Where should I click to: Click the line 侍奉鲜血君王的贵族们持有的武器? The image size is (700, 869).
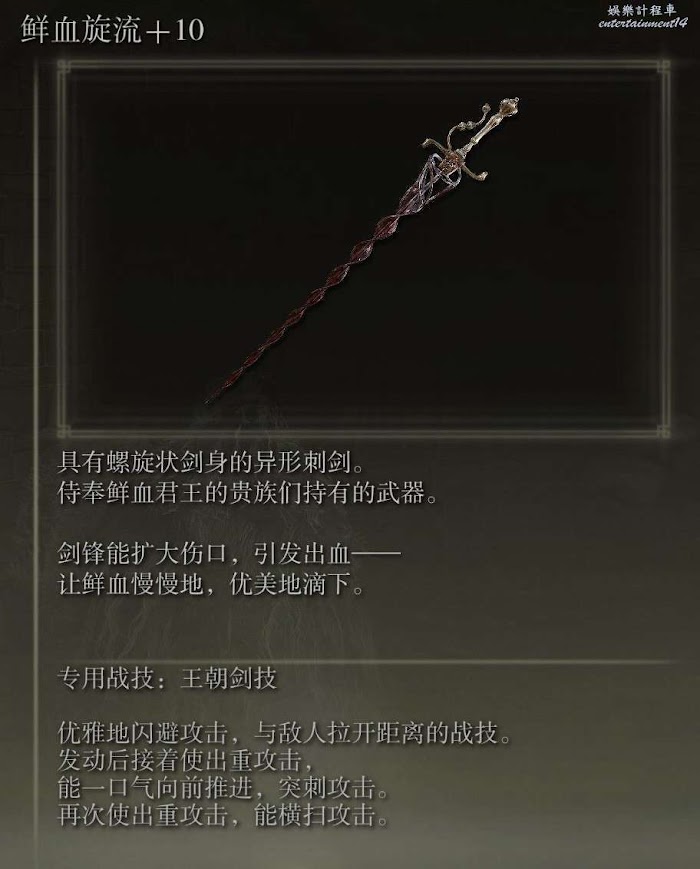point(248,492)
